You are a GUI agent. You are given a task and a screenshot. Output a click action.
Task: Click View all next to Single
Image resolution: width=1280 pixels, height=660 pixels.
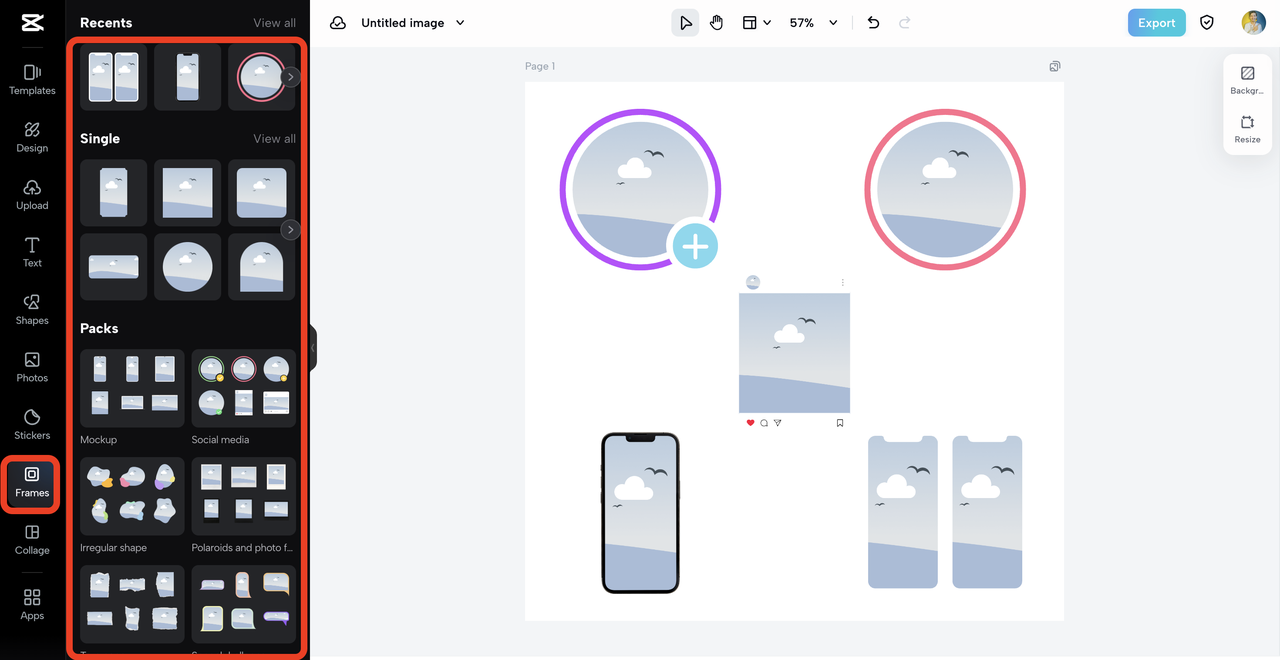click(274, 139)
